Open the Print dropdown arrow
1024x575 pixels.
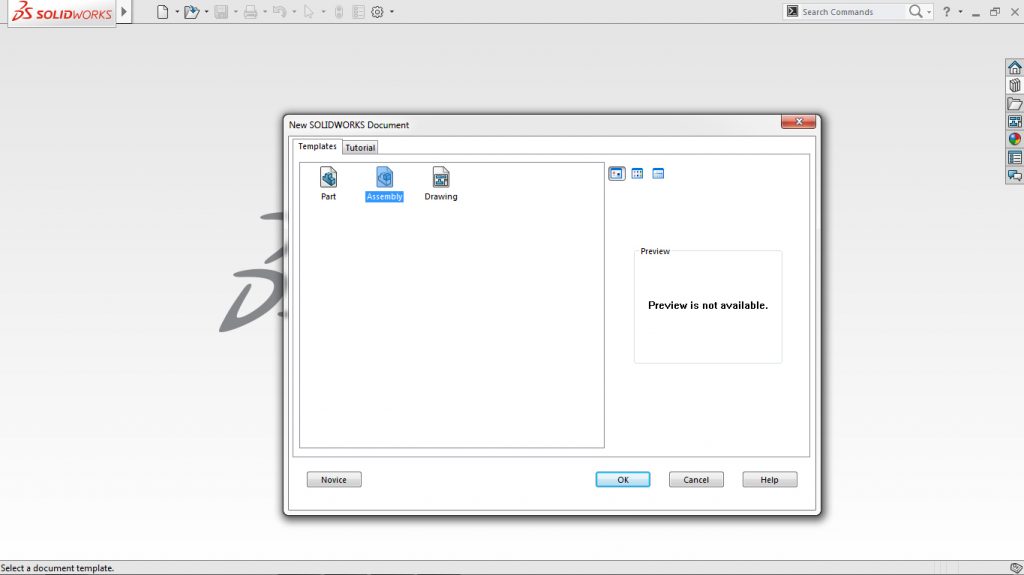click(264, 12)
